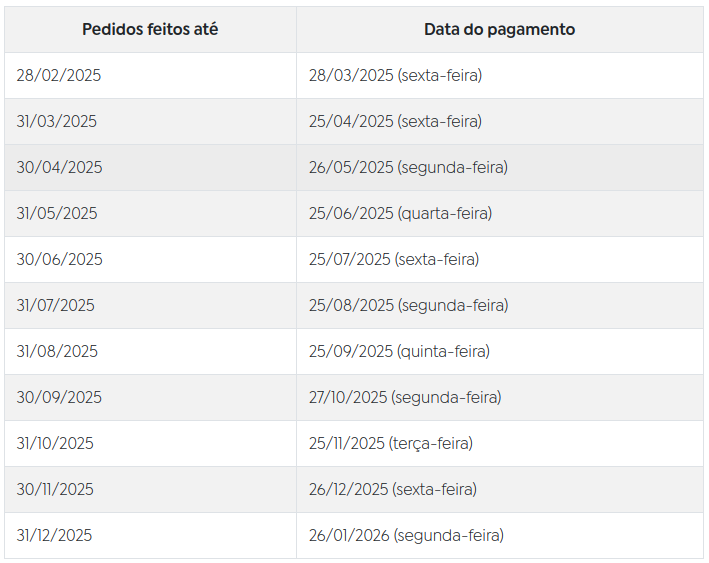Image resolution: width=709 pixels, height=563 pixels.
Task: Select the 28/02/2025 order deadline cell
Action: pyautogui.click(x=59, y=76)
